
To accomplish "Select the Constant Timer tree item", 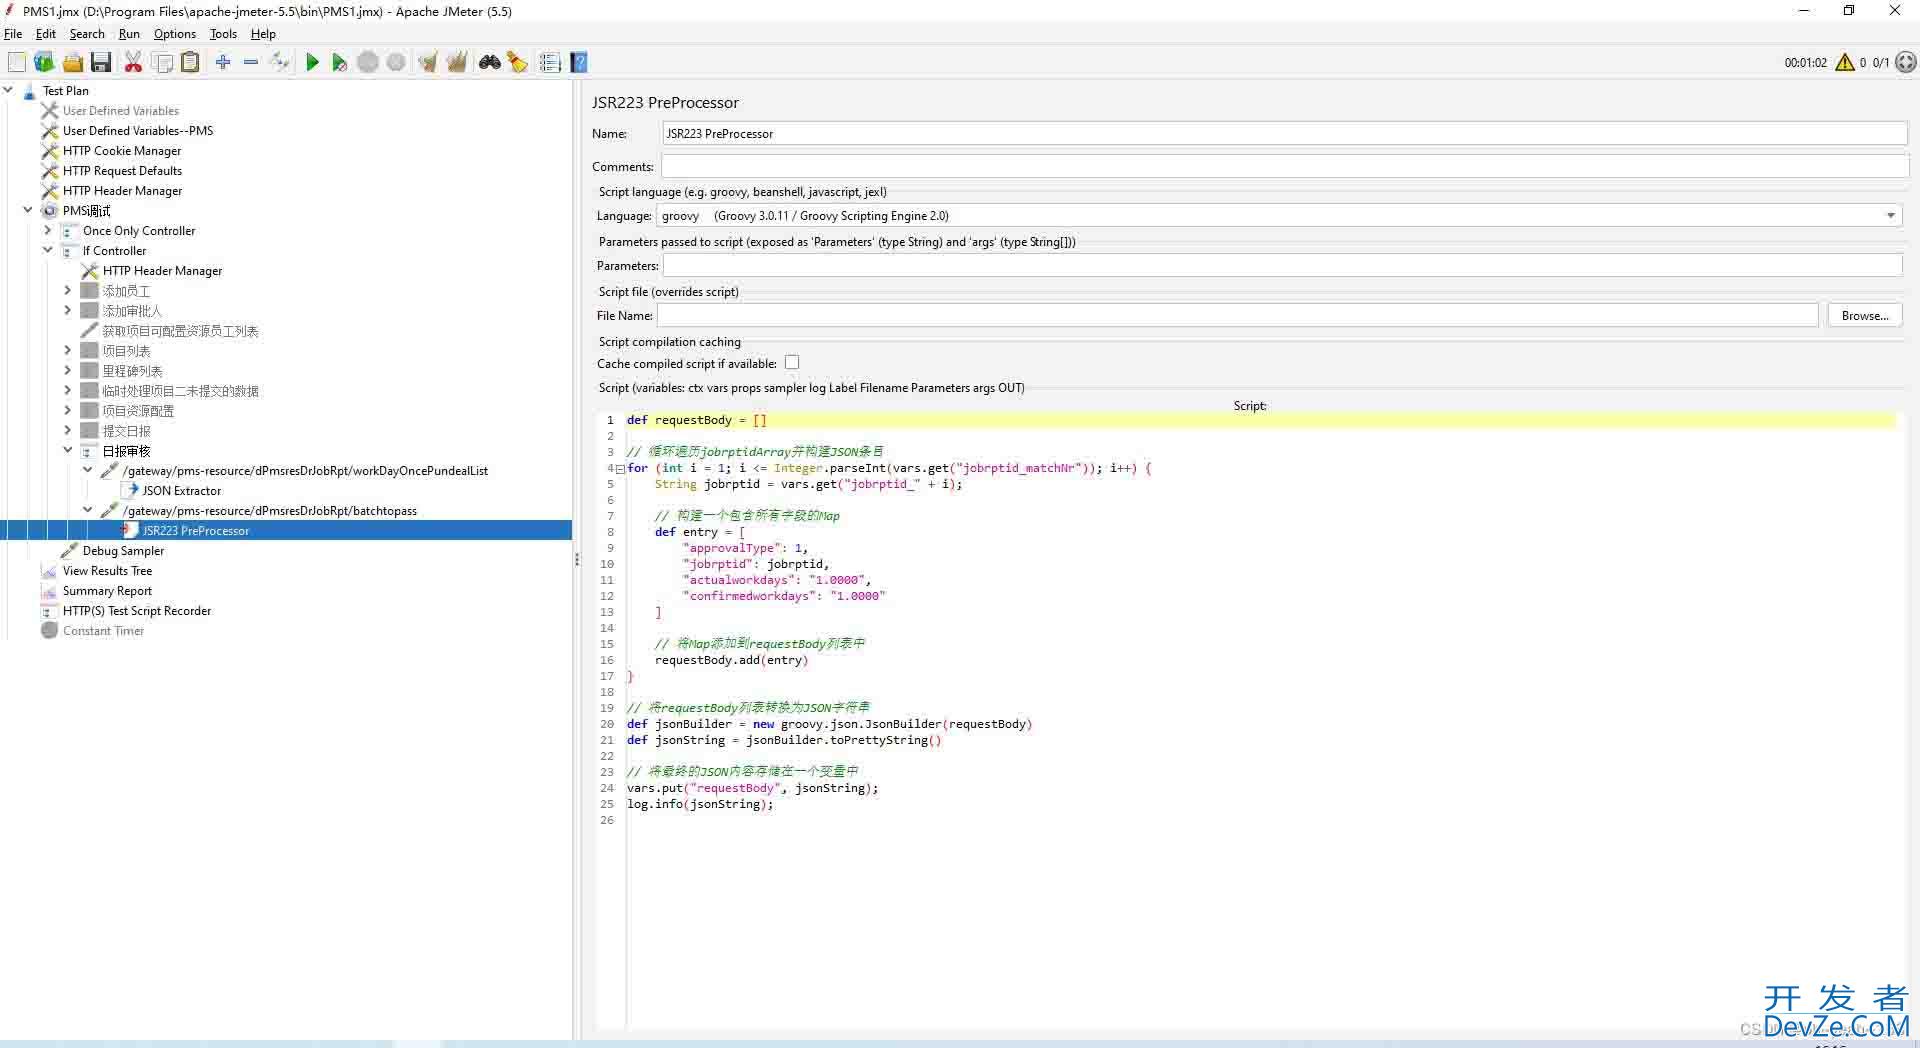I will click(103, 631).
